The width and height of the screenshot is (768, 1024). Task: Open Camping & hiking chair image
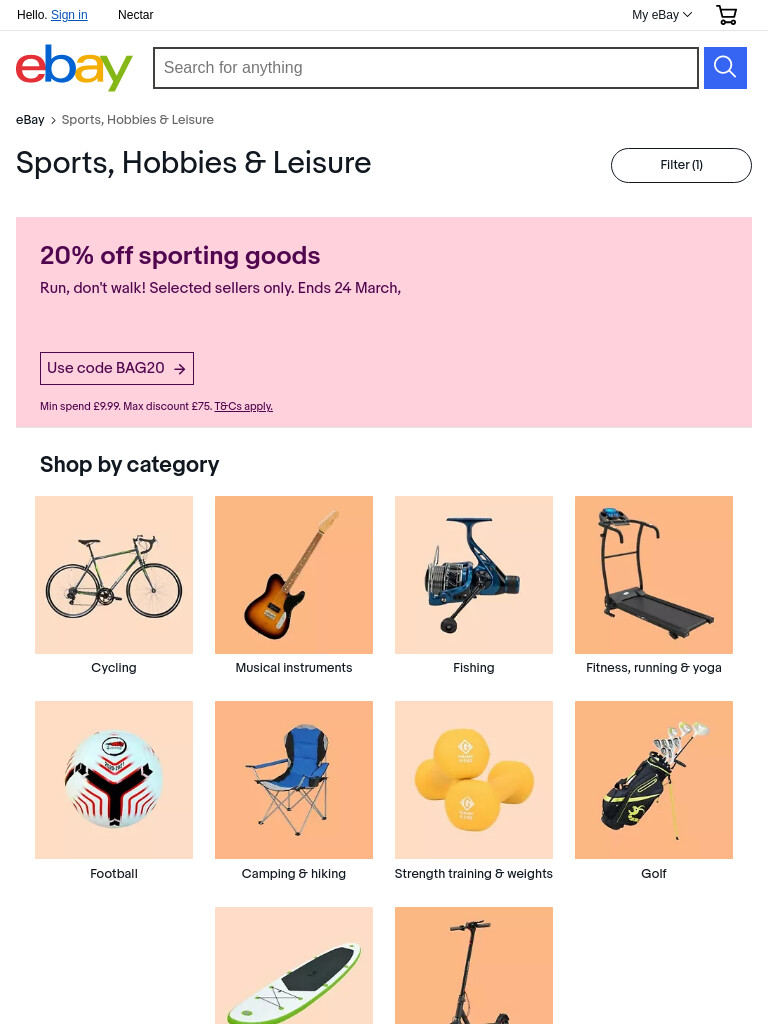point(294,780)
